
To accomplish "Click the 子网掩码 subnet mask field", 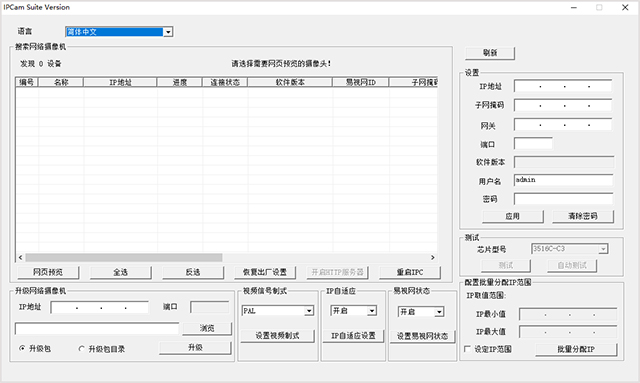I will [563, 105].
